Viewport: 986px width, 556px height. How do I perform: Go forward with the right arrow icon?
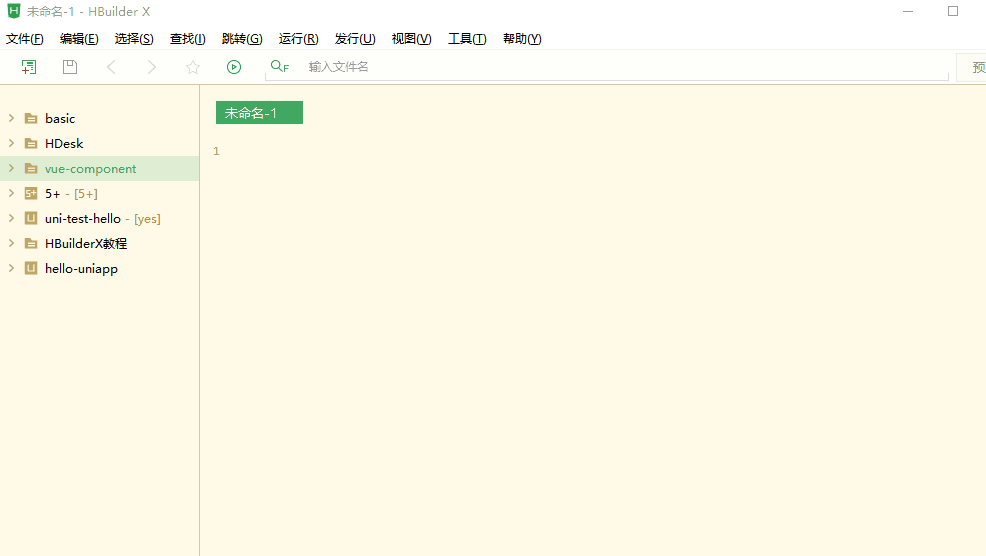coord(152,67)
